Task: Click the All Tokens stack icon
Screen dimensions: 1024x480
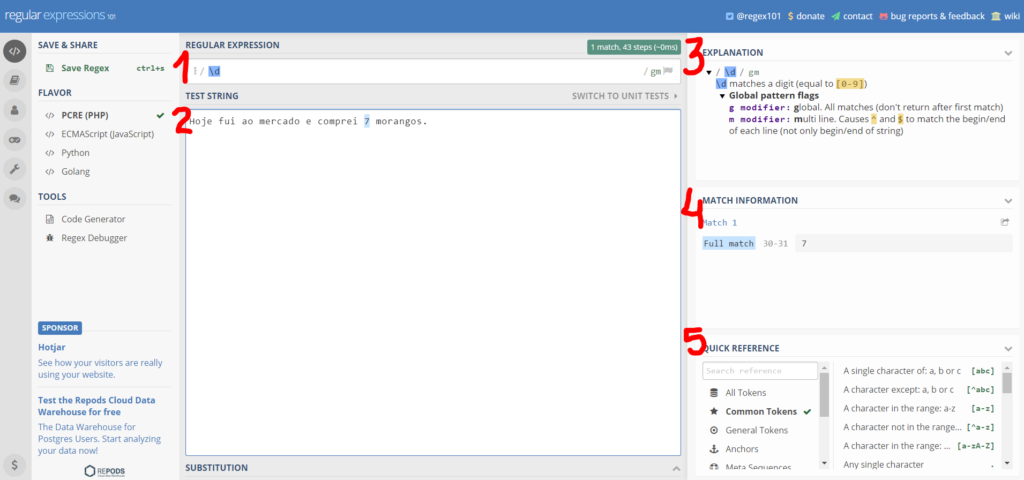Action: click(x=714, y=393)
